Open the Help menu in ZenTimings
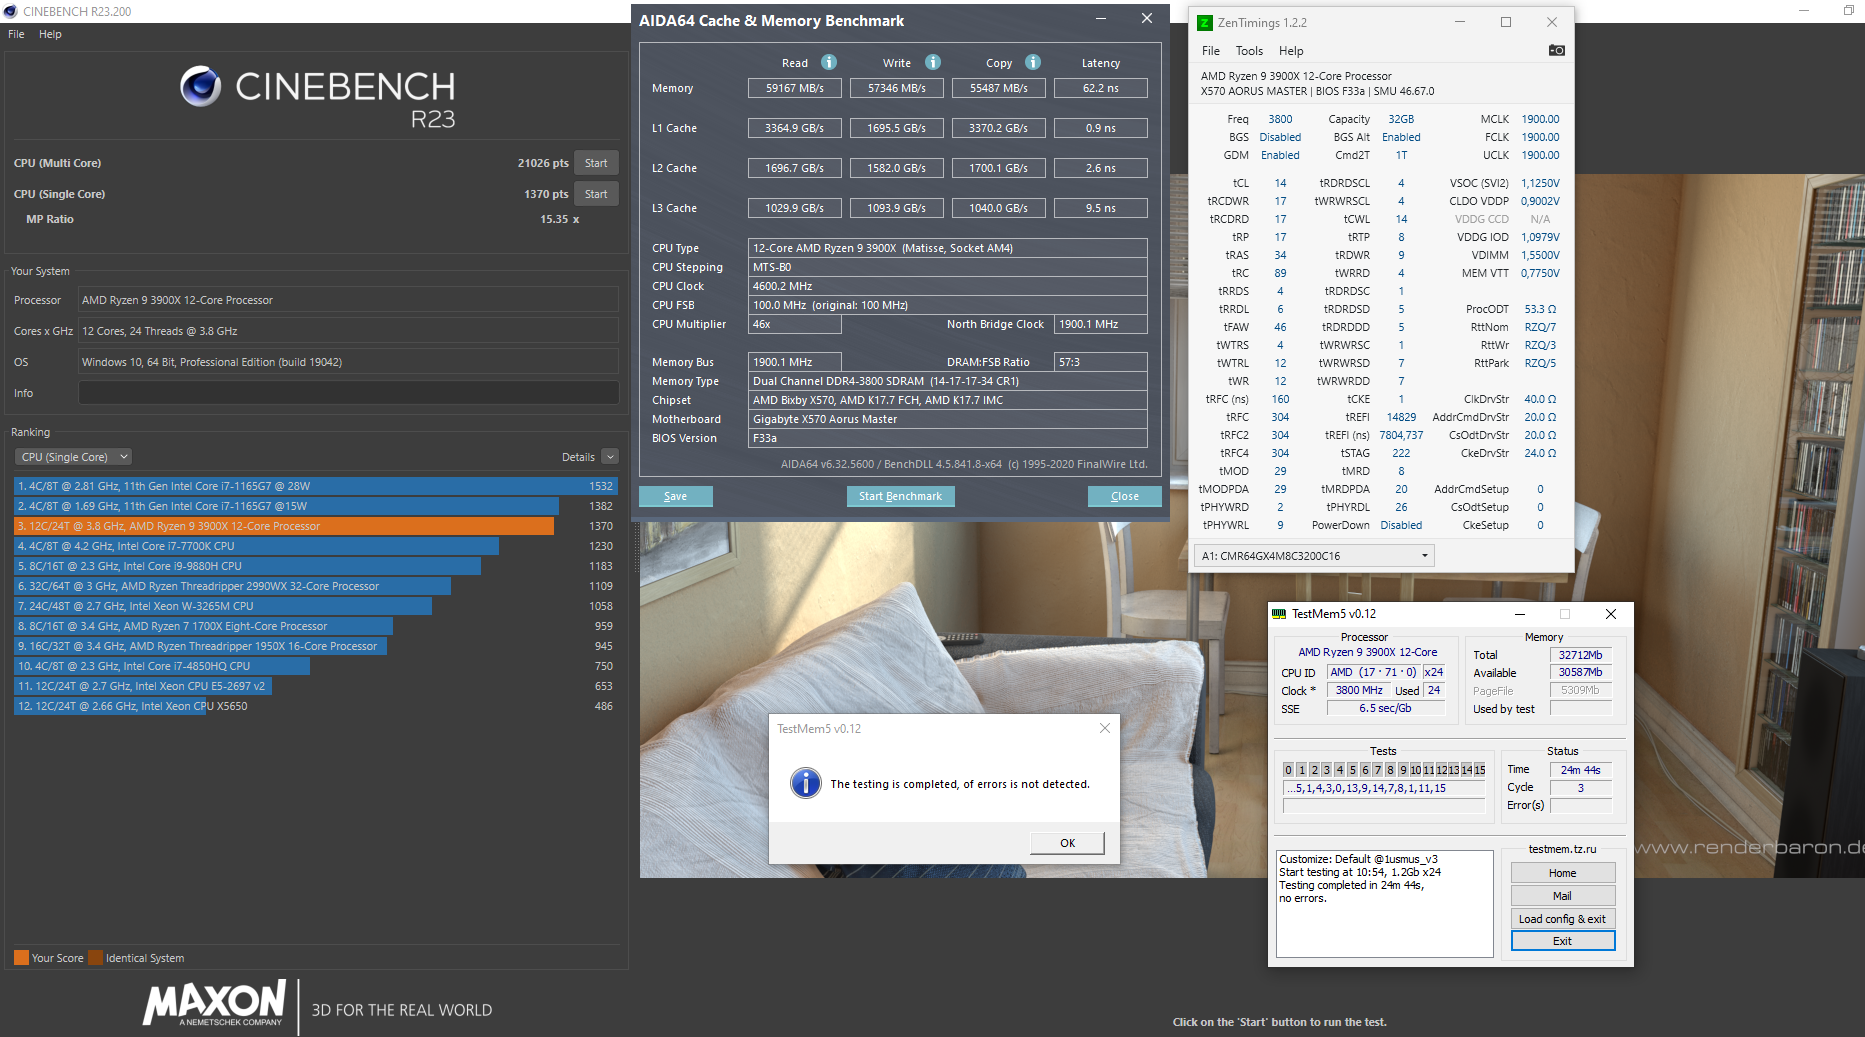 (x=1291, y=51)
